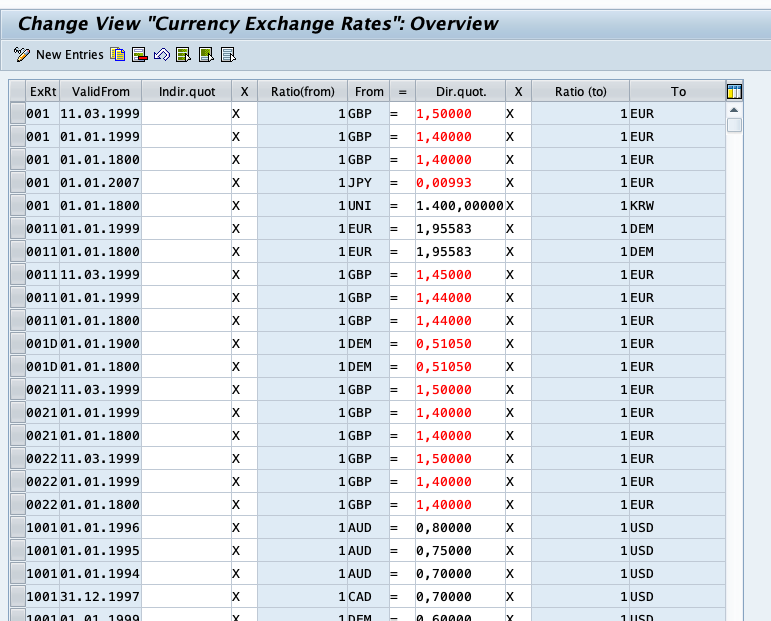Click the From currency JPY cell
The height and width of the screenshot is (621, 771).
(368, 183)
